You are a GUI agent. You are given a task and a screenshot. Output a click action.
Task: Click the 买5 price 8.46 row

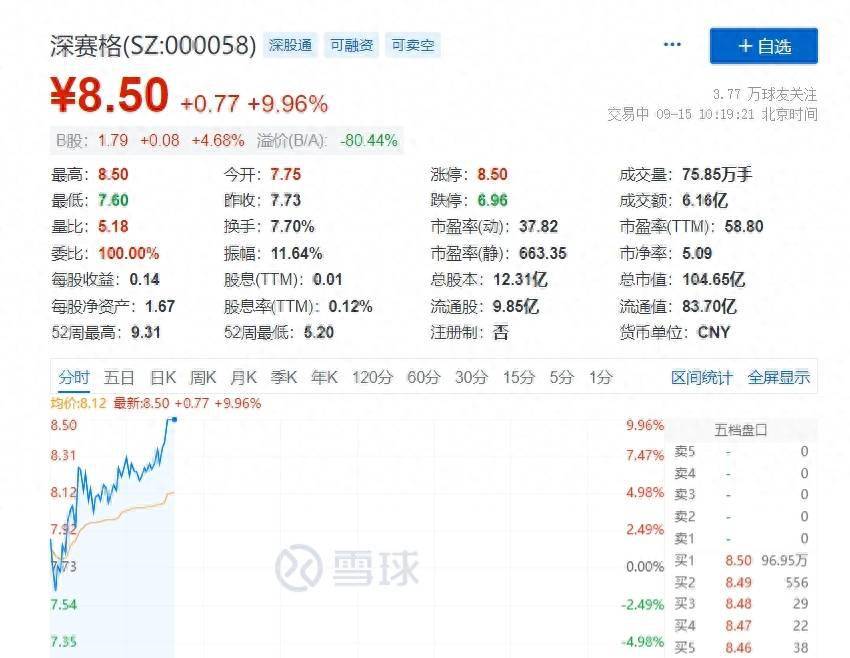pyautogui.click(x=740, y=648)
